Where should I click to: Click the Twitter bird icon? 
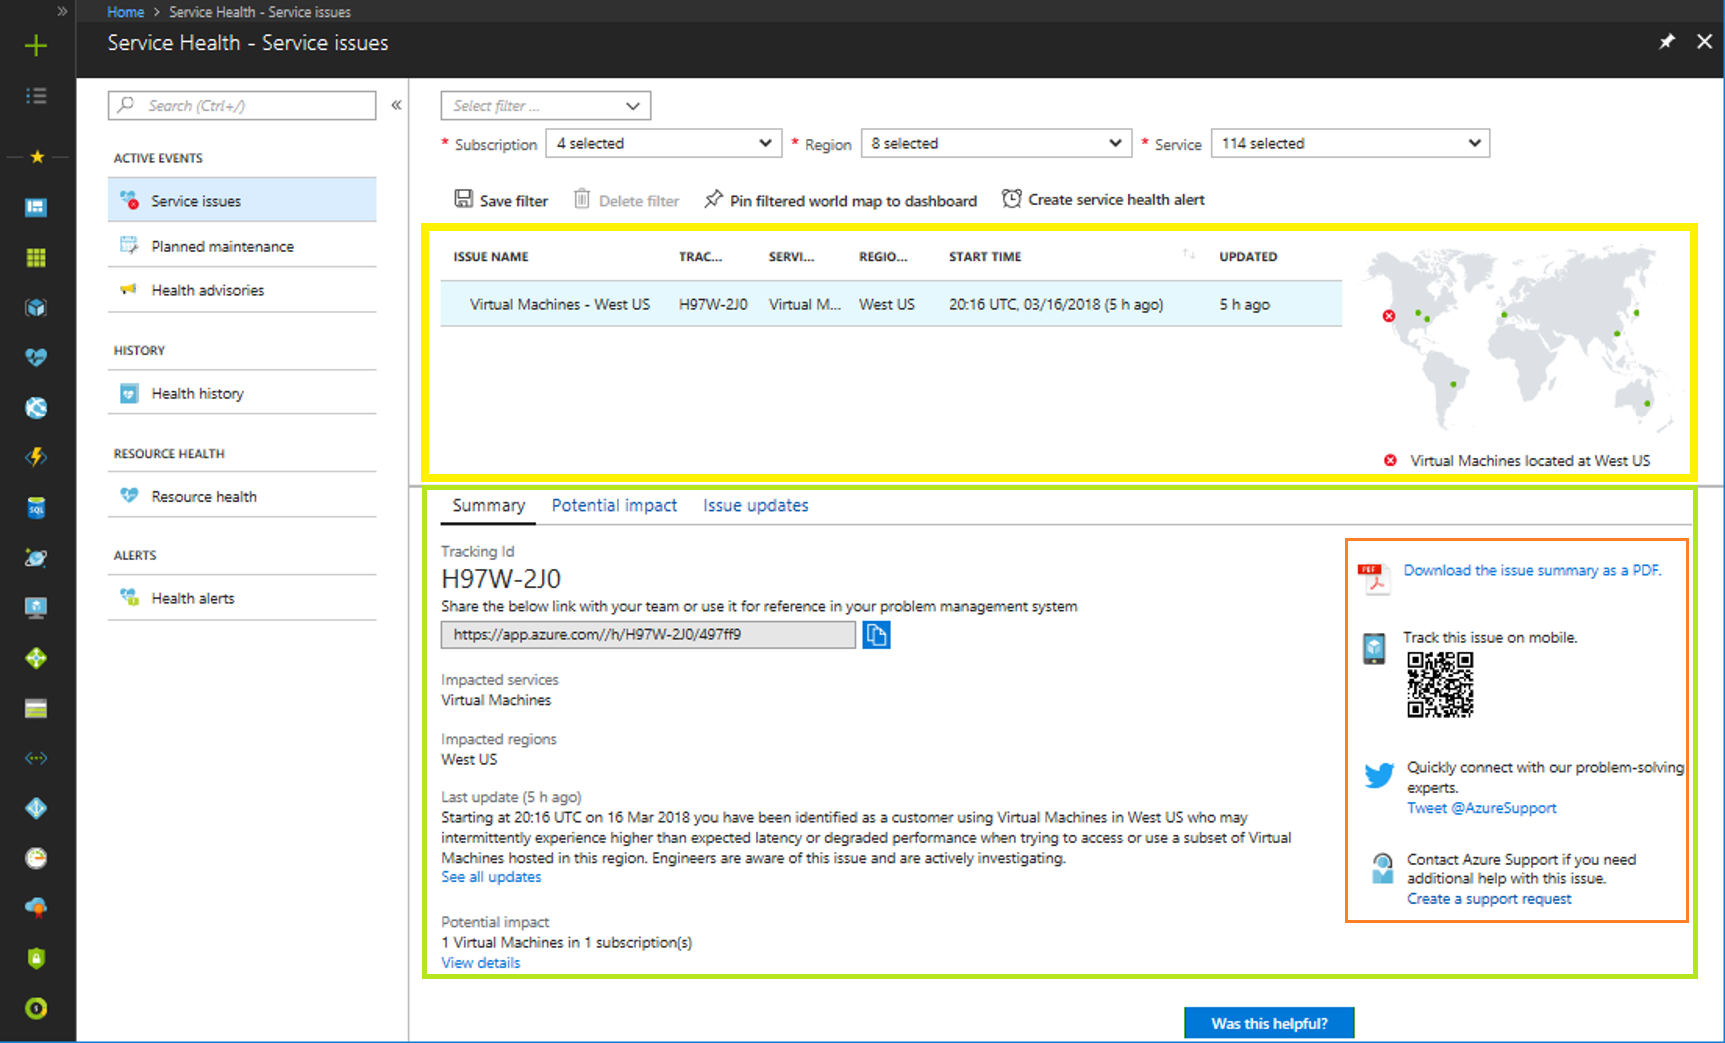pyautogui.click(x=1379, y=775)
